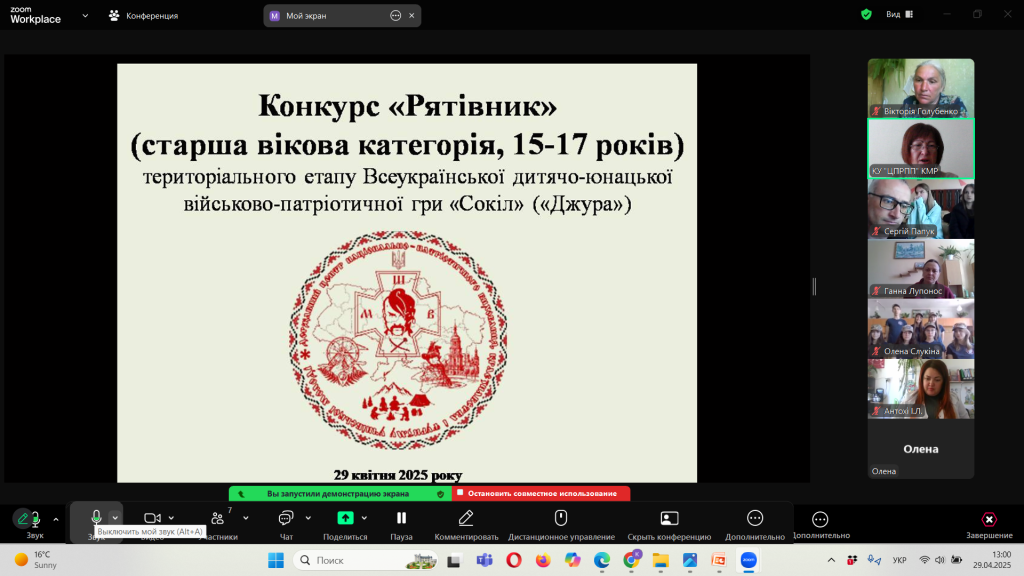Open the volume speaker tray icon
Viewport: 1024px width, 576px height.
click(x=940, y=560)
